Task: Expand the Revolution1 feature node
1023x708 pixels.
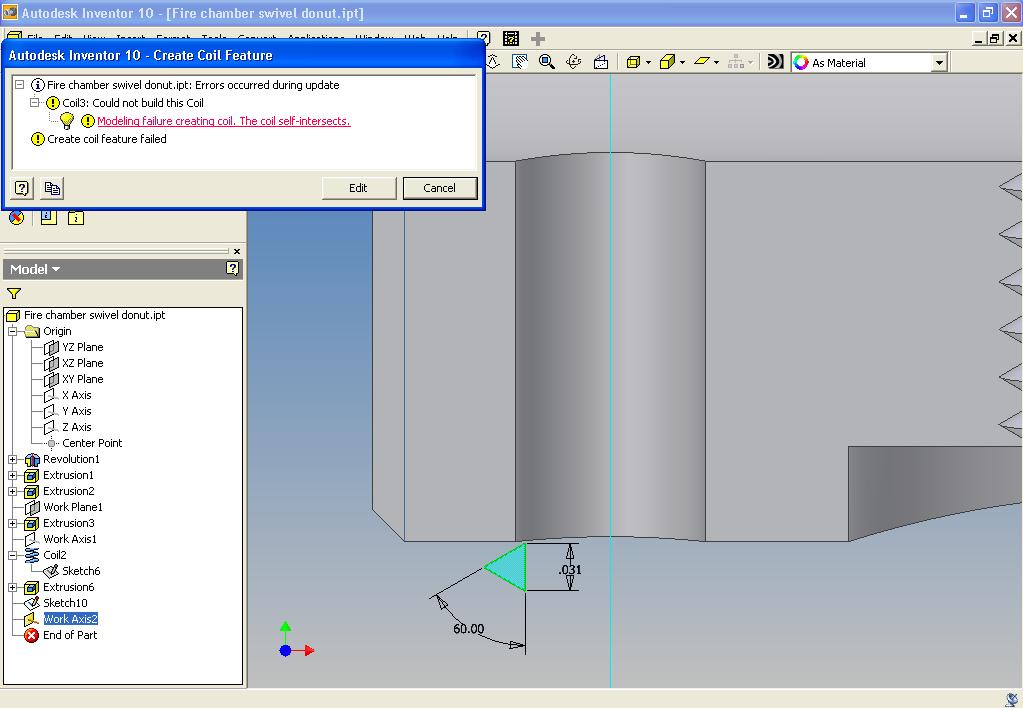Action: [x=12, y=459]
